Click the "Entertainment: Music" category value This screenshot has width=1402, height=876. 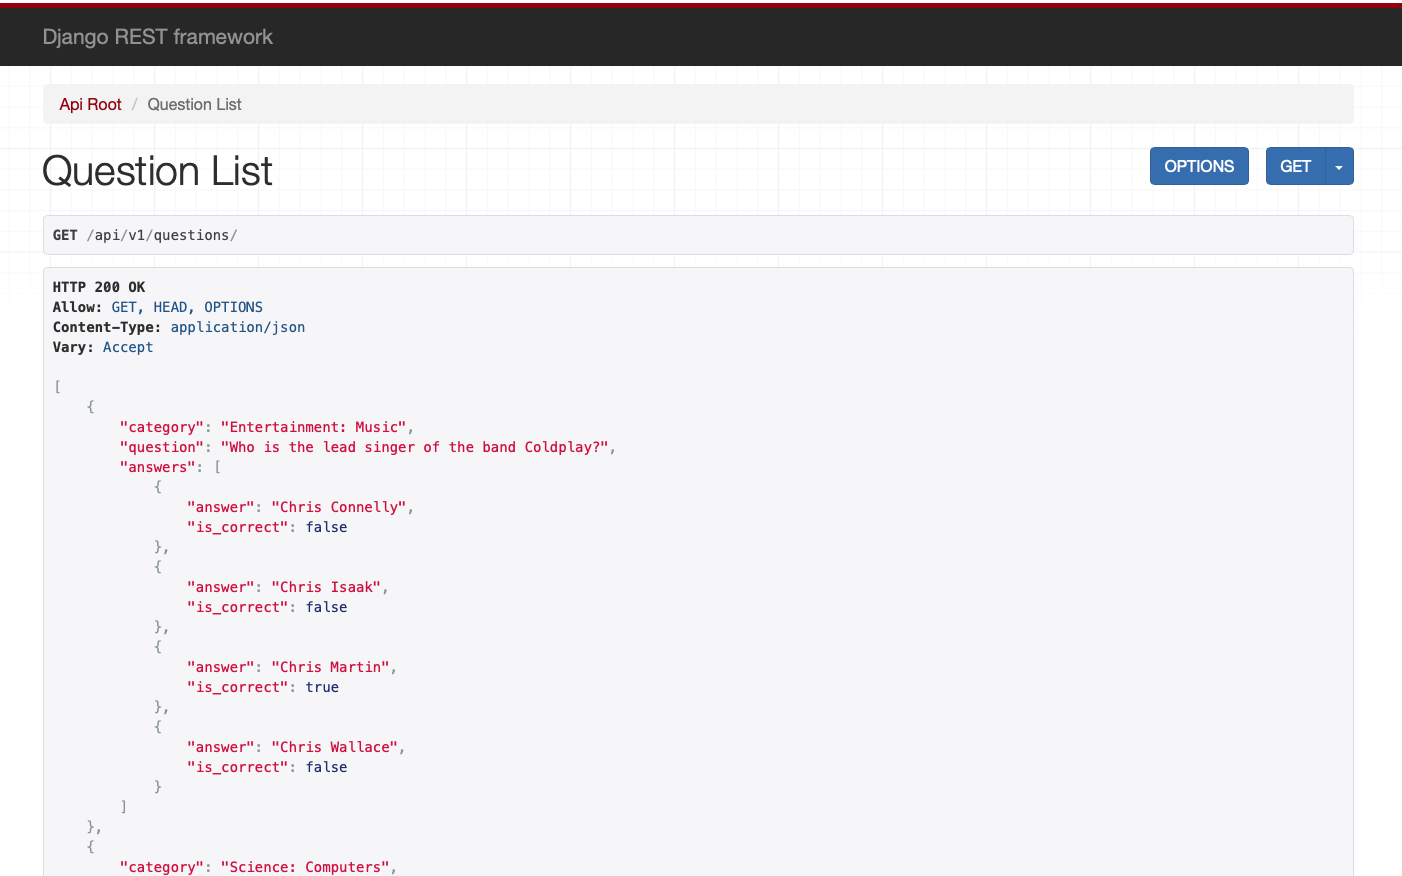coord(313,427)
